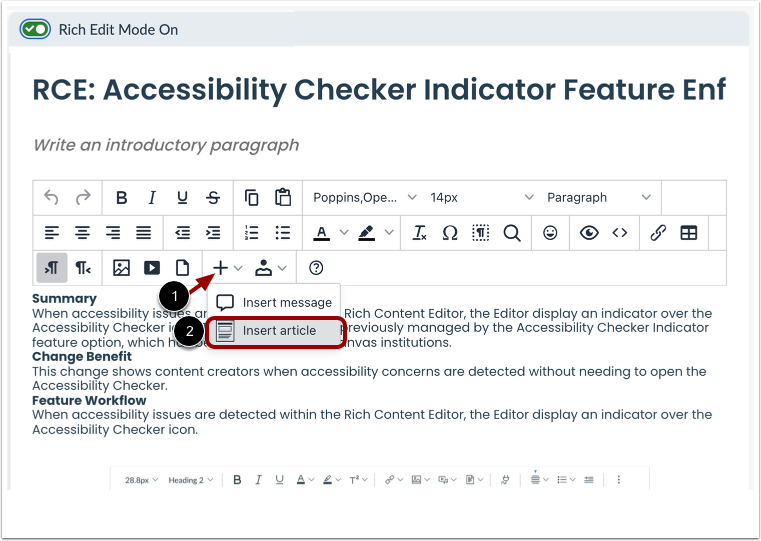Select right-to-left text direction
This screenshot has height=541, width=761.
click(83, 268)
